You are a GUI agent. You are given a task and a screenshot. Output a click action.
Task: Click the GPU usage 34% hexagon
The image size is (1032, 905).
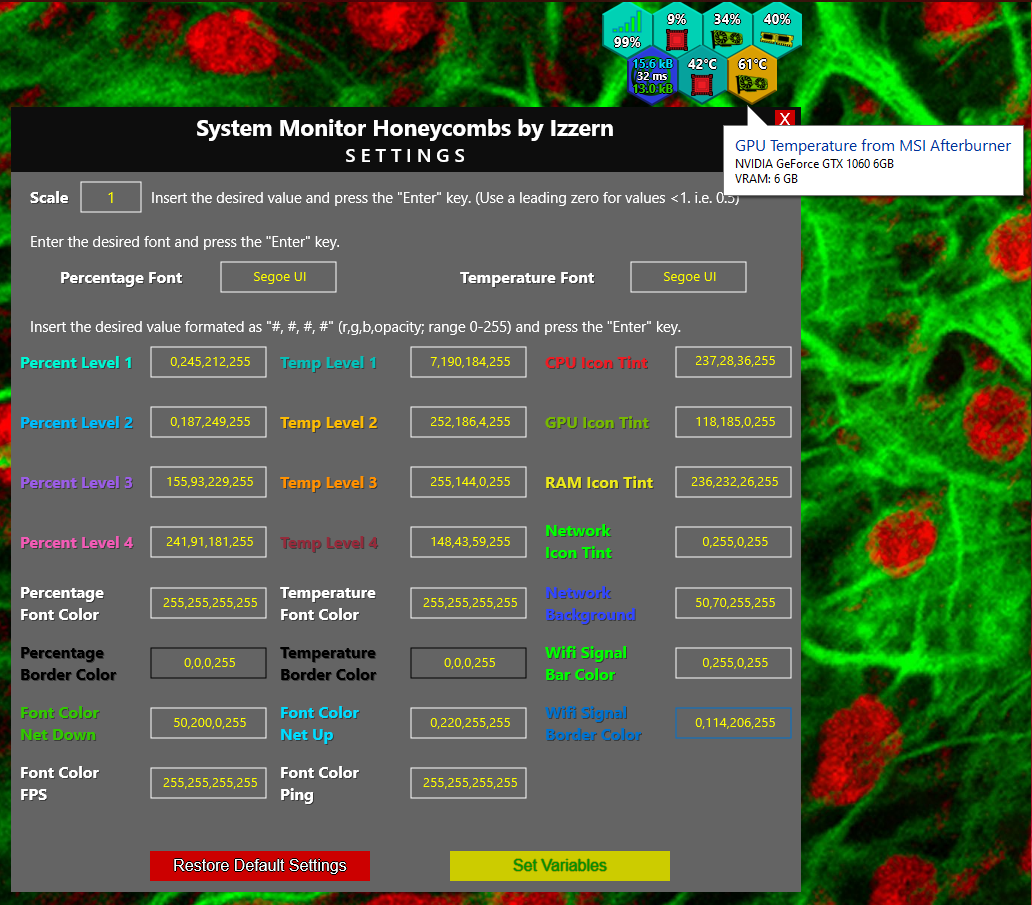coord(727,30)
